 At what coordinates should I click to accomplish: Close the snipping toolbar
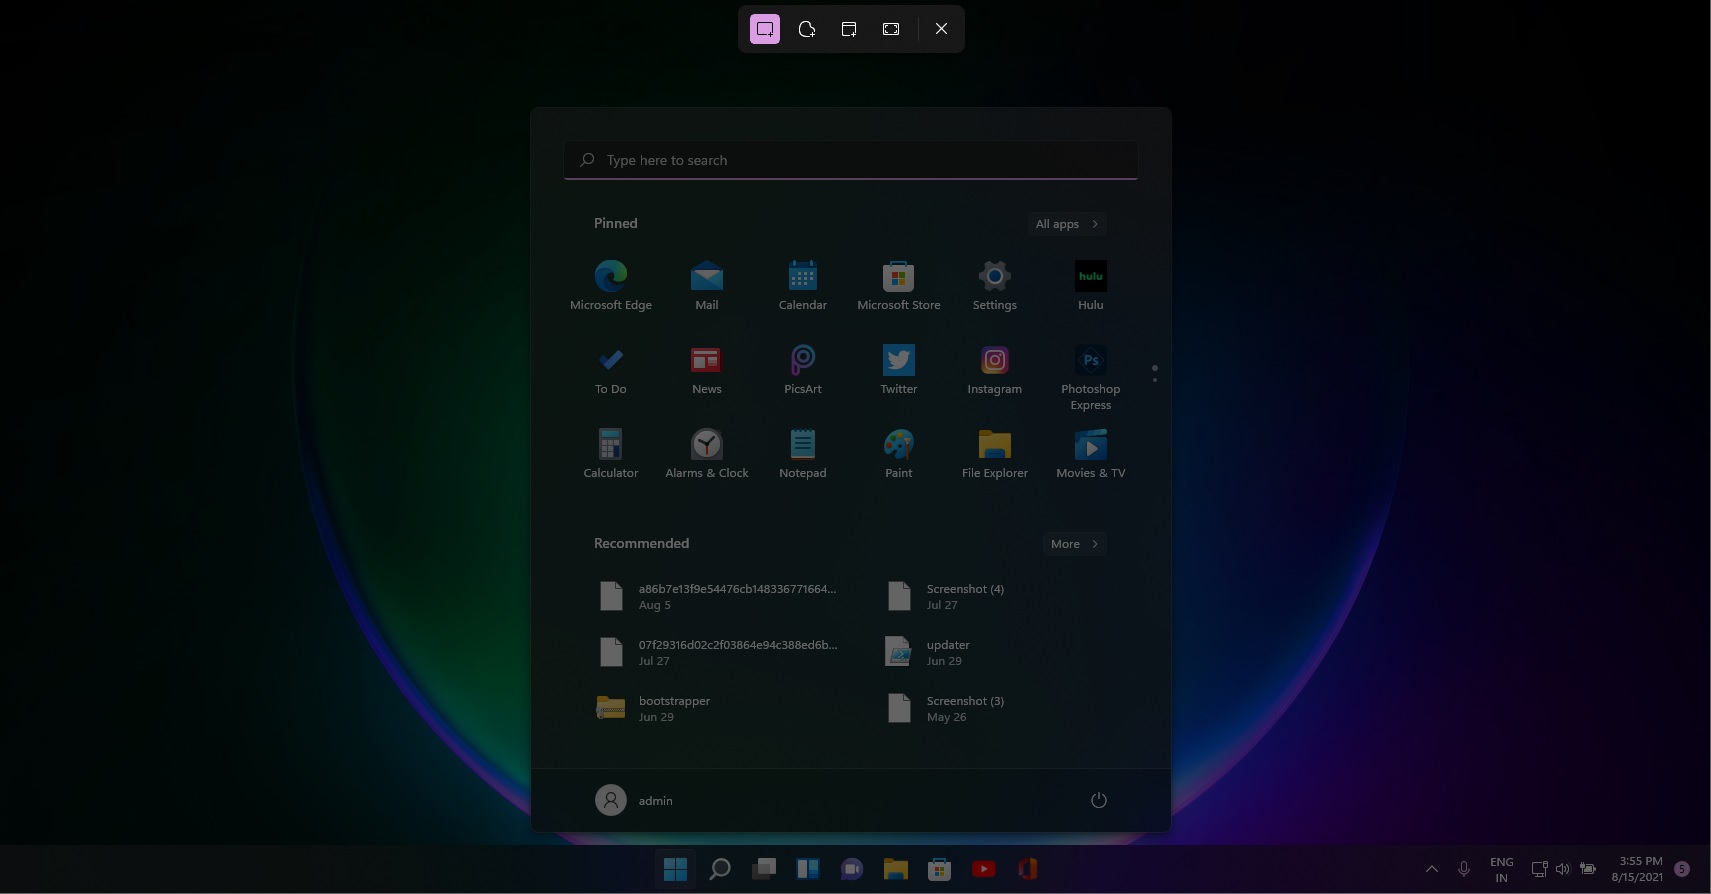click(x=941, y=29)
